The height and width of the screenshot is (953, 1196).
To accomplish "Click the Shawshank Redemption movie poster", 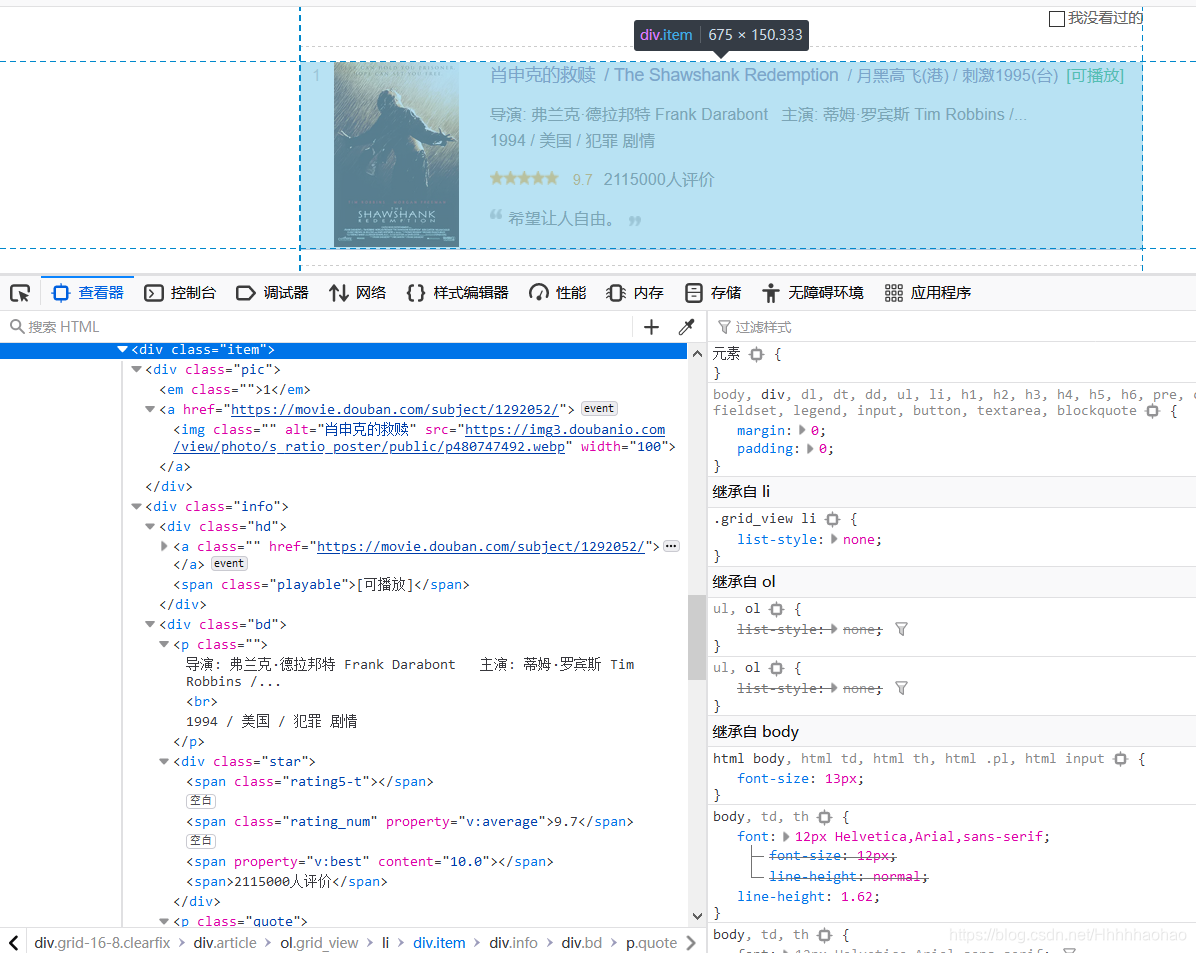I will tap(397, 155).
